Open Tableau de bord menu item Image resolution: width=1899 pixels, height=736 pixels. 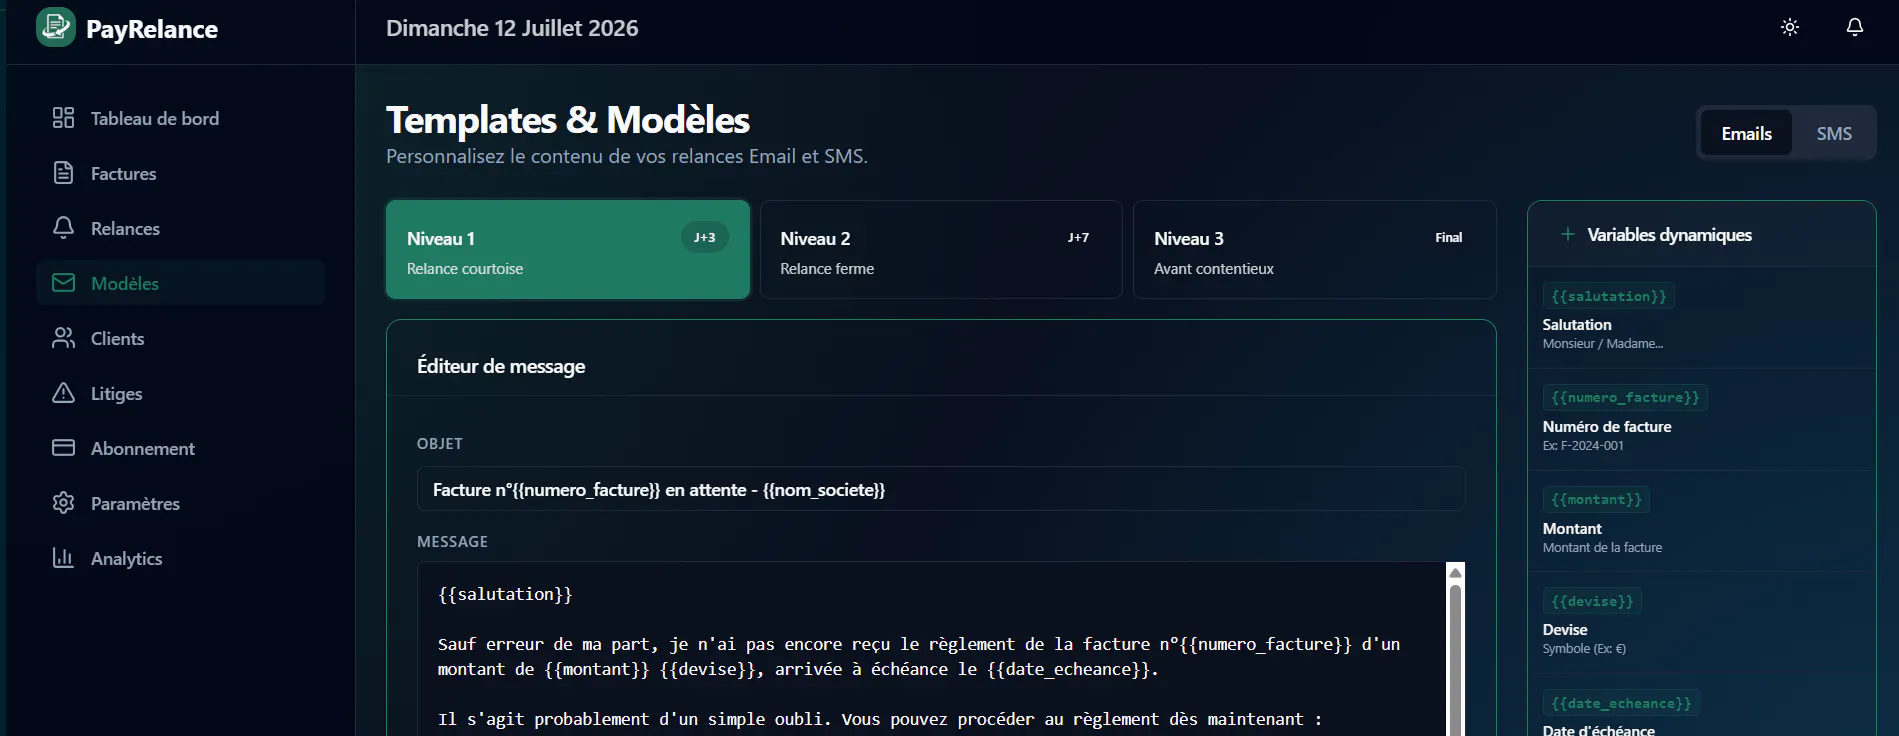[x=180, y=118]
